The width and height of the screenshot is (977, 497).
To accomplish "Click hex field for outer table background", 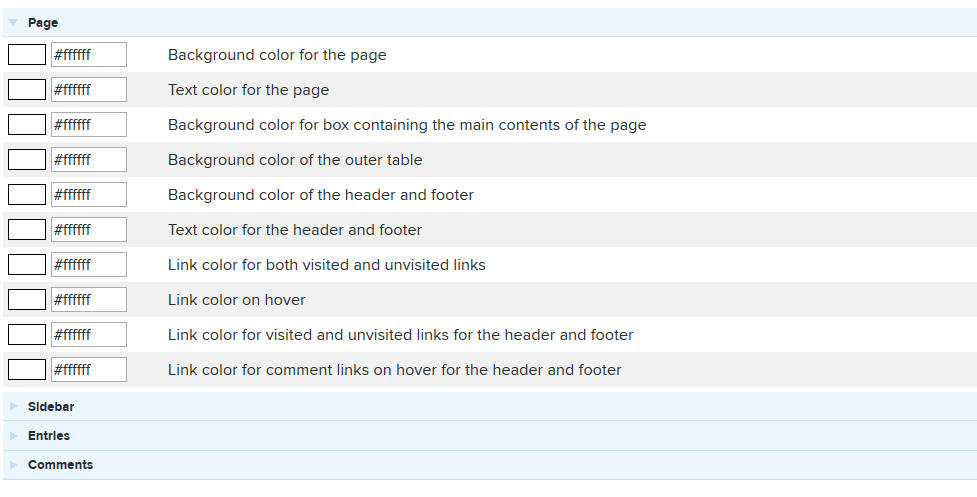I will (88, 159).
